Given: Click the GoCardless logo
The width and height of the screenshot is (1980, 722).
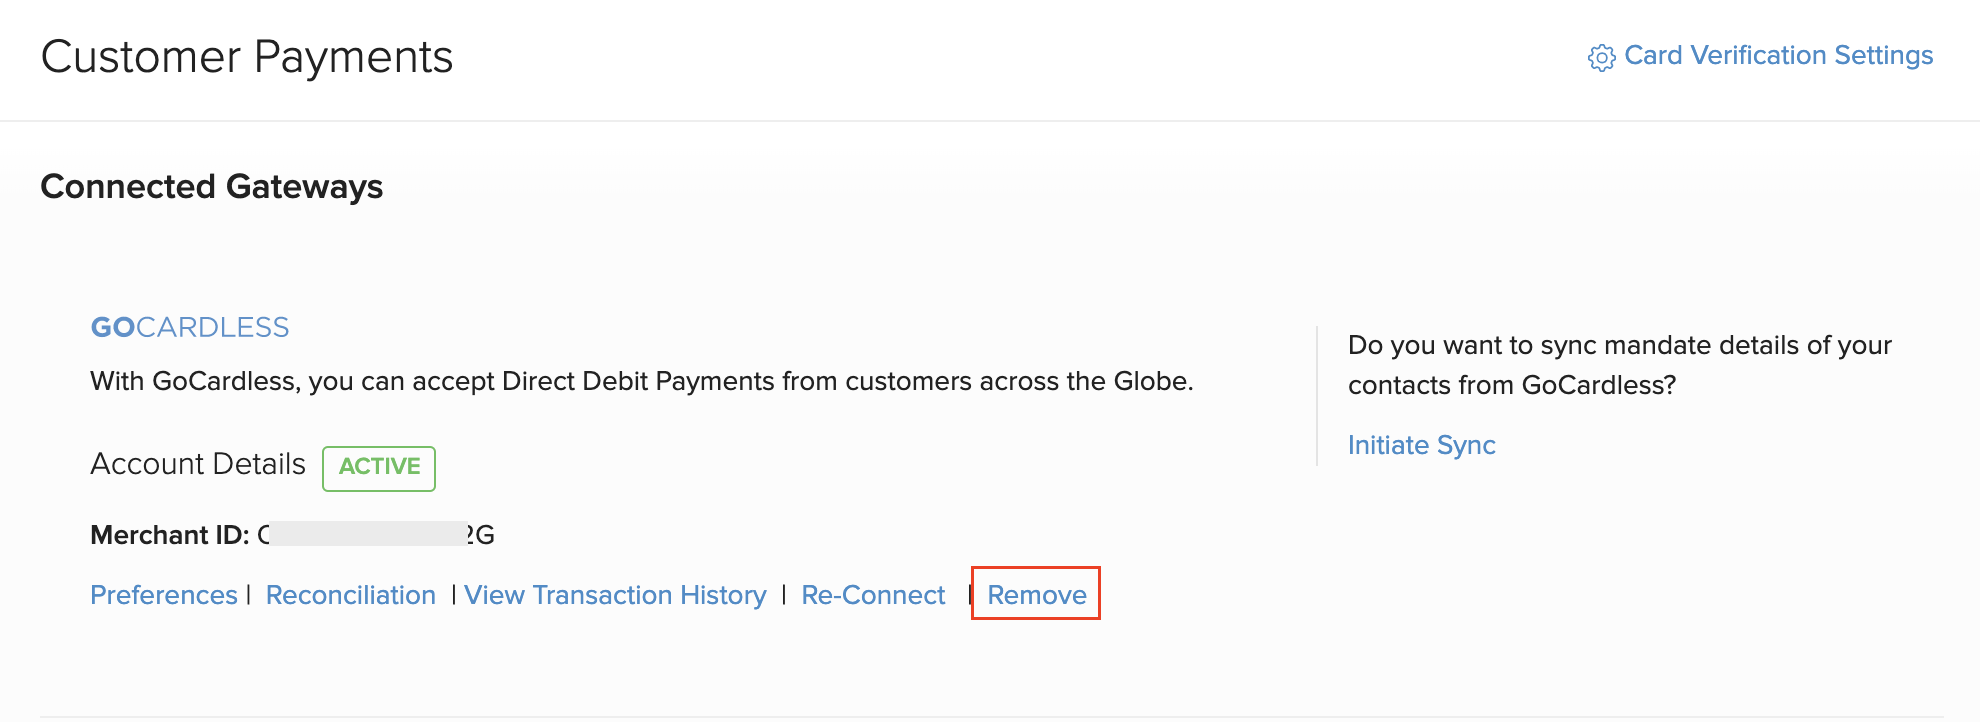Looking at the screenshot, I should click(190, 327).
